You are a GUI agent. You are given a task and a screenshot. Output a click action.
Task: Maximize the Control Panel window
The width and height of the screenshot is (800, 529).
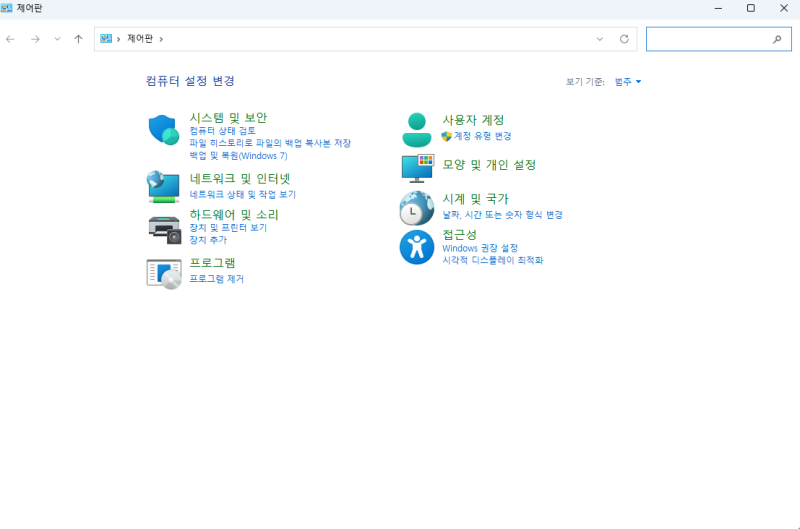[x=751, y=8]
